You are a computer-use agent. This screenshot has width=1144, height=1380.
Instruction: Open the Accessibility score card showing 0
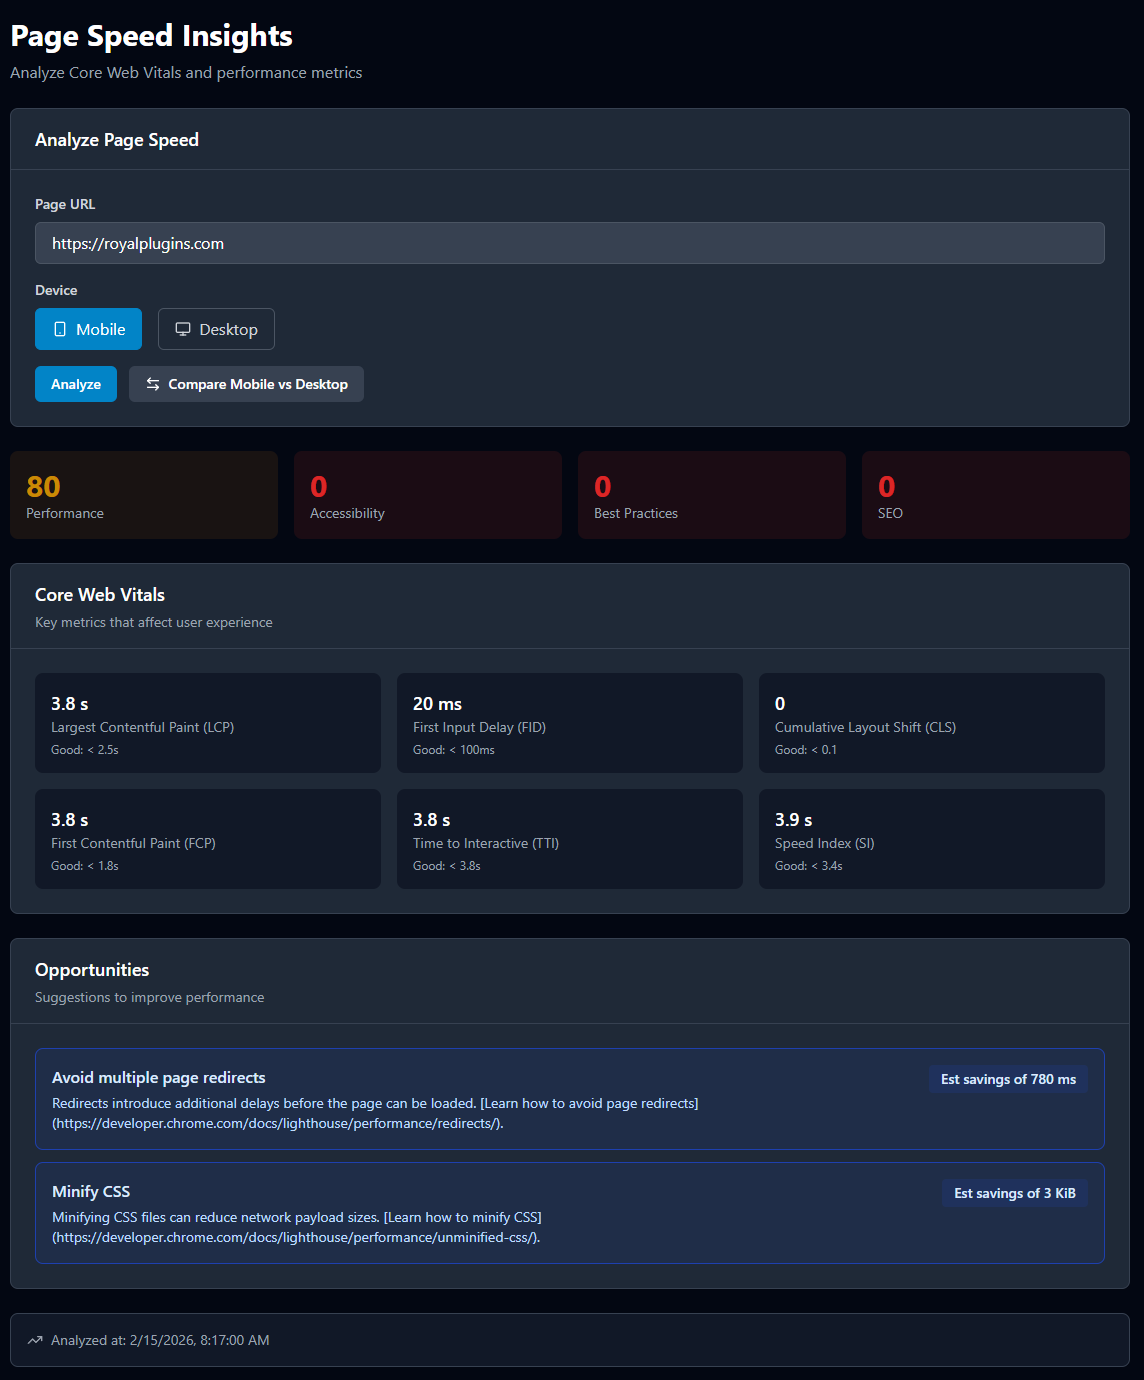[x=427, y=495]
